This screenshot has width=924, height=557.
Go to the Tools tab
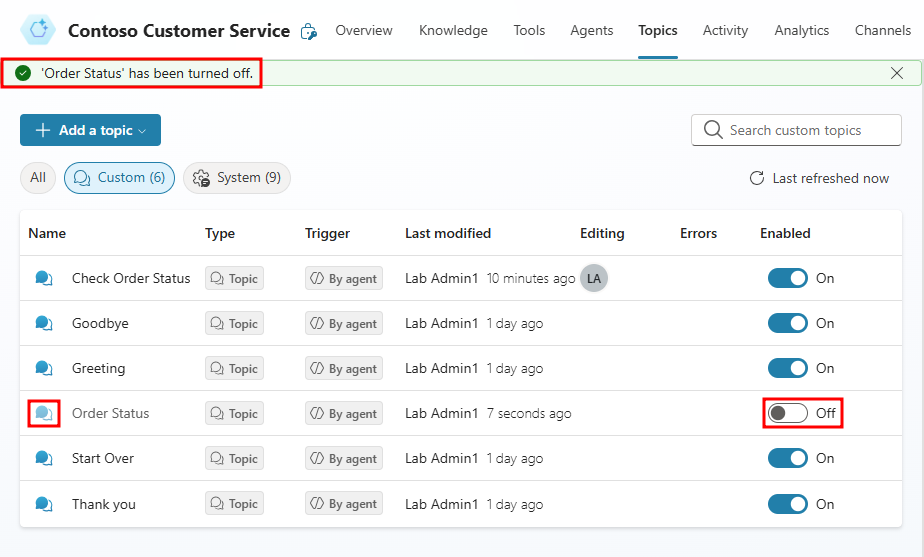529,30
